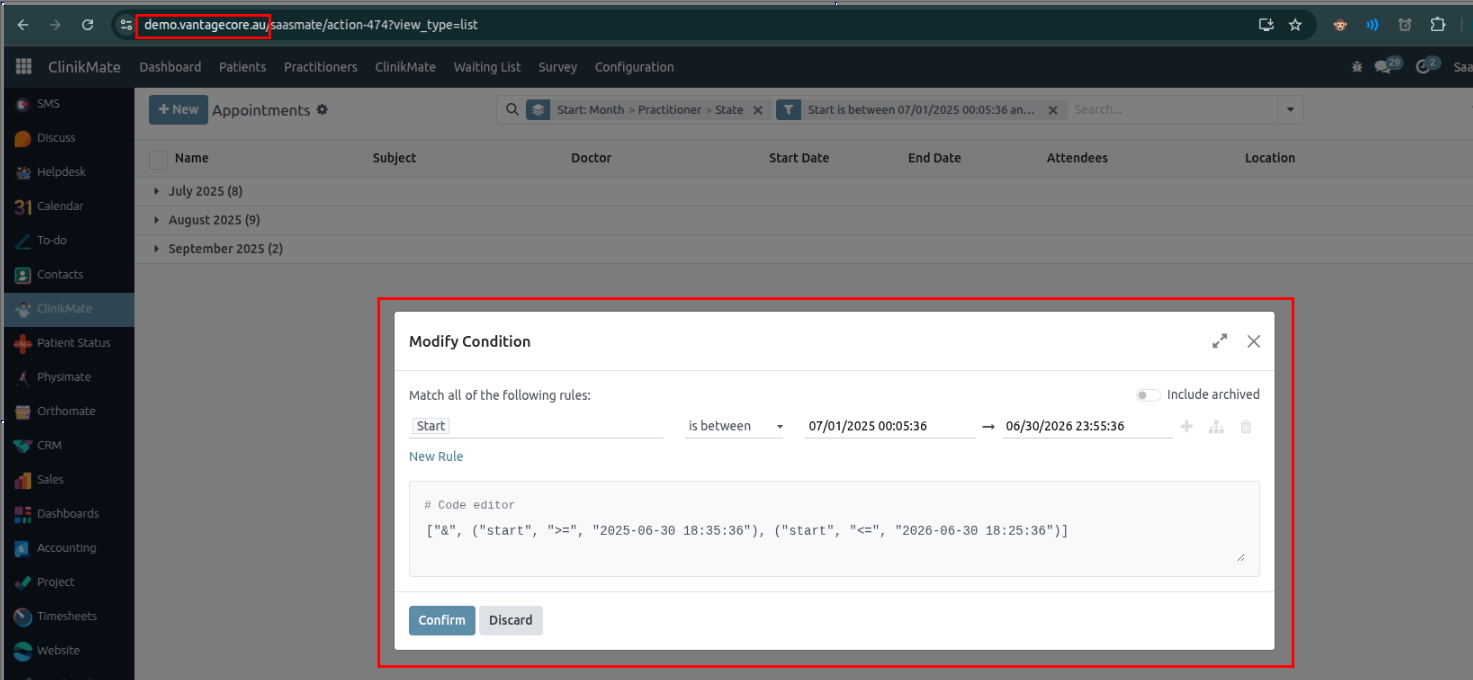
Task: Expand the Modify Condition dialog fullscreen
Action: [x=1219, y=341]
